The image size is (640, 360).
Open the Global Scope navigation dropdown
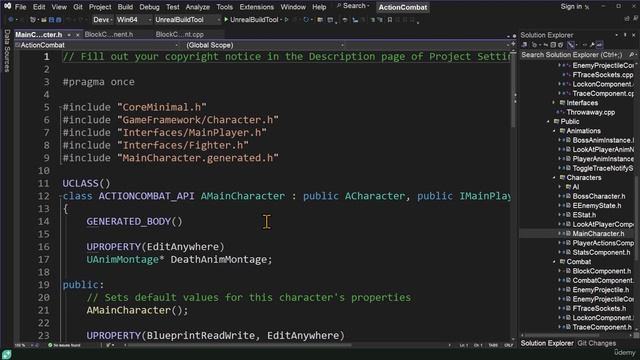(264, 45)
